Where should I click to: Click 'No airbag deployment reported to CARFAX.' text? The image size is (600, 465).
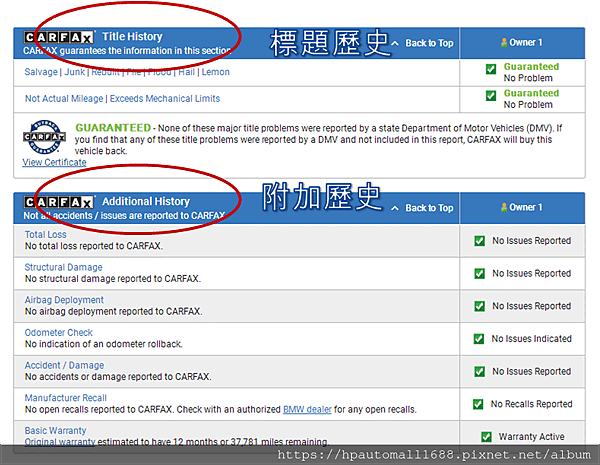click(113, 312)
